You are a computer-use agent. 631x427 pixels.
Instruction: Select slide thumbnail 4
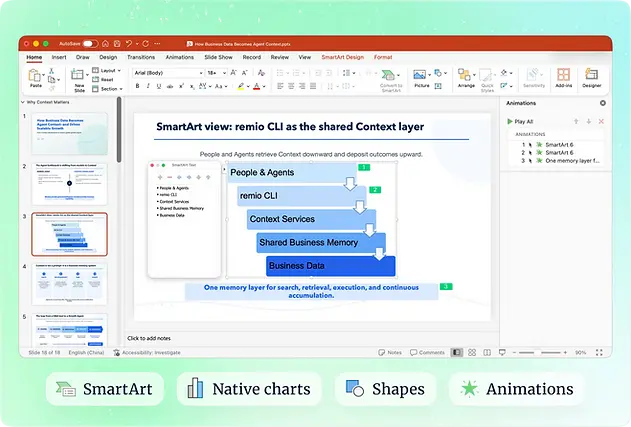[x=70, y=284]
